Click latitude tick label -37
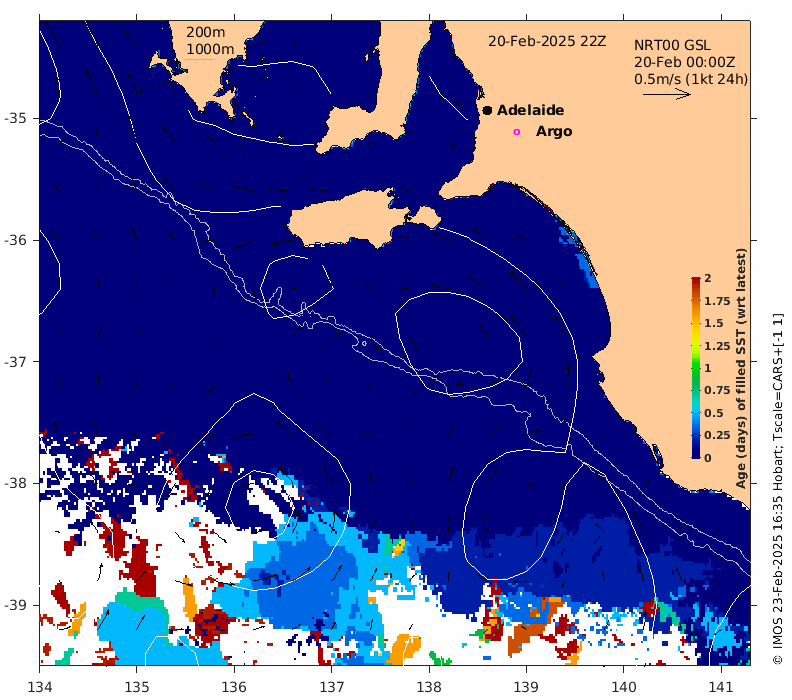 16,362
